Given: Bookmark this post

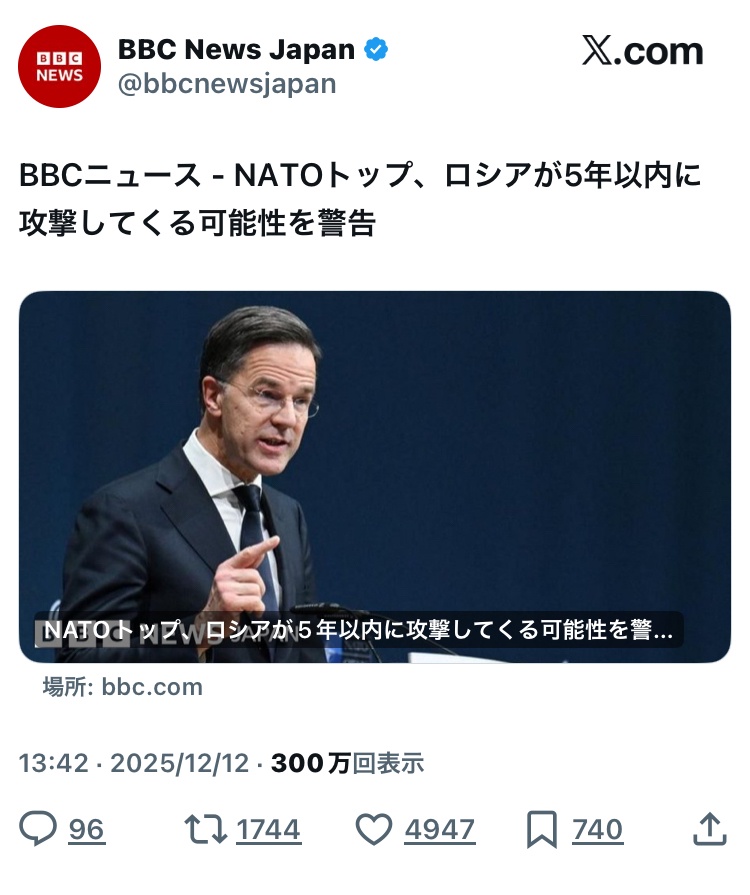Looking at the screenshot, I should (541, 829).
